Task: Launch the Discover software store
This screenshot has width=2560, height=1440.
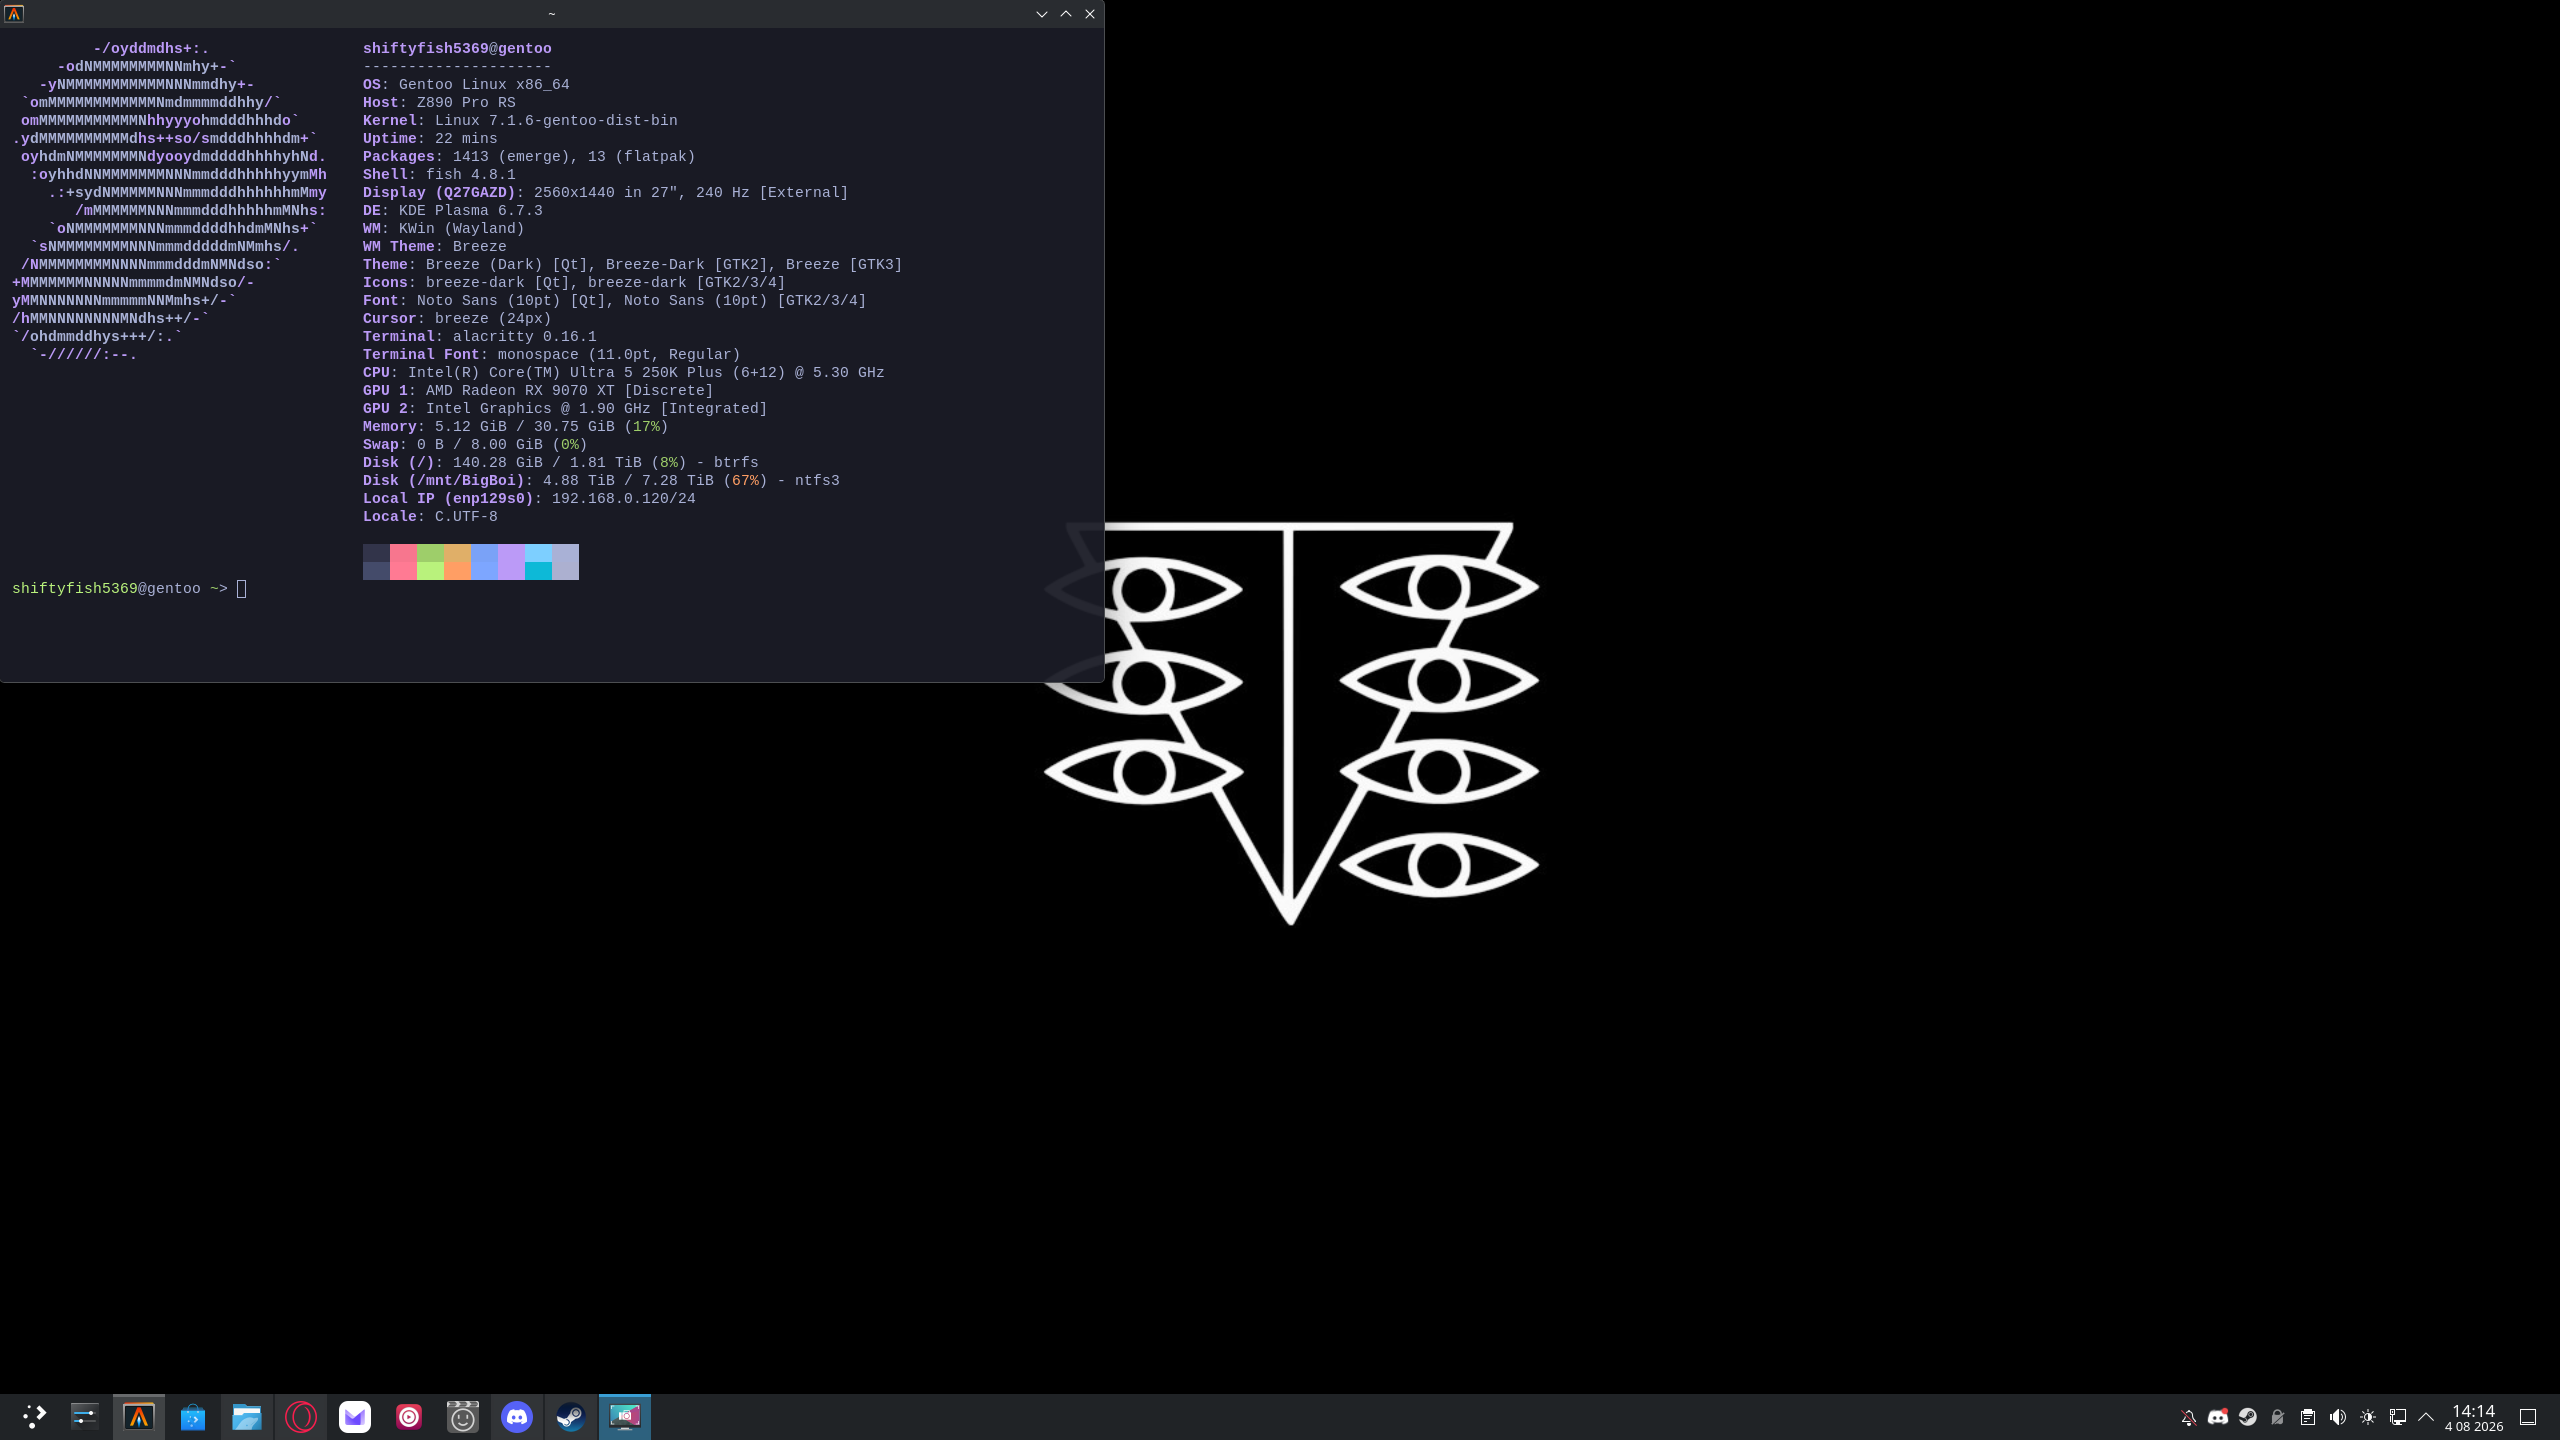Action: (193, 1416)
